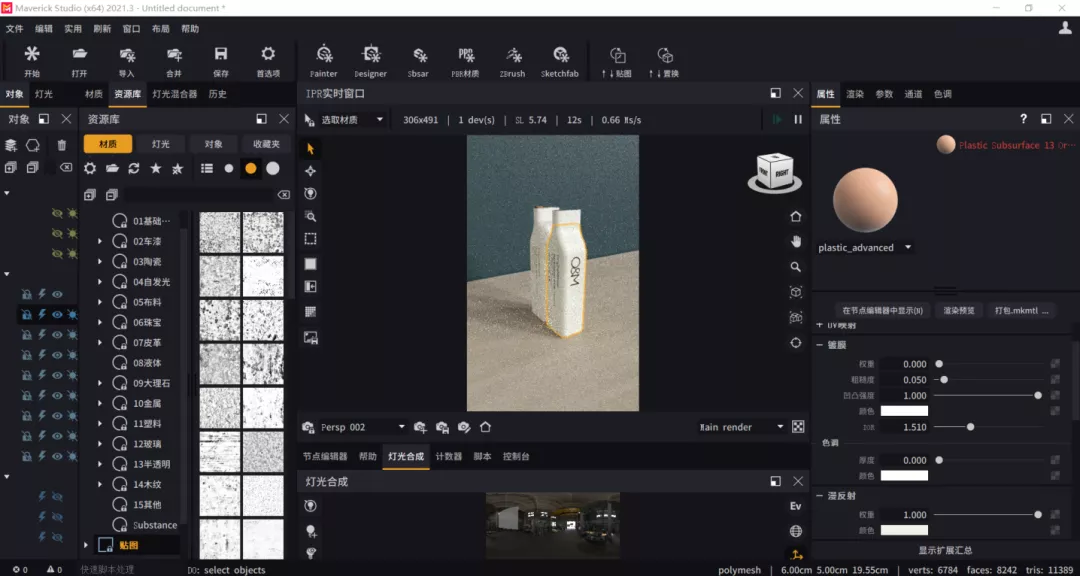Screen dimensions: 1080x576
Task: Click refresh icon in 资源库 toolbar
Action: coord(134,168)
